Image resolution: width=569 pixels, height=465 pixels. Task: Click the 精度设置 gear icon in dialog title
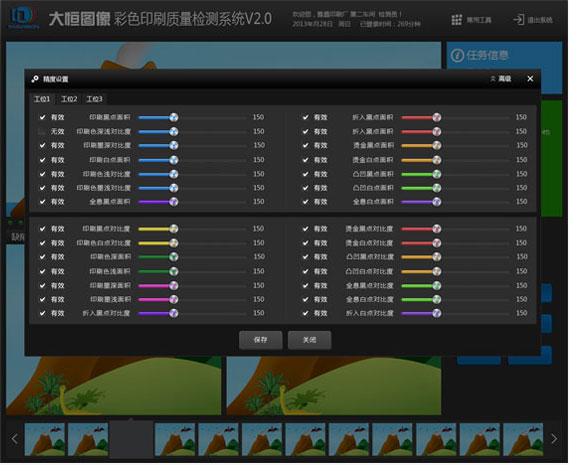[x=35, y=79]
